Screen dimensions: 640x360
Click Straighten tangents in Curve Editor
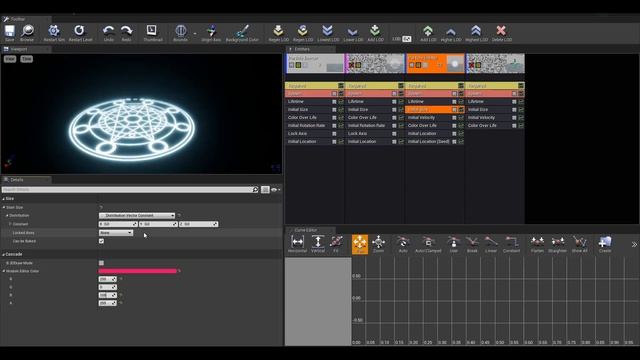pos(558,244)
